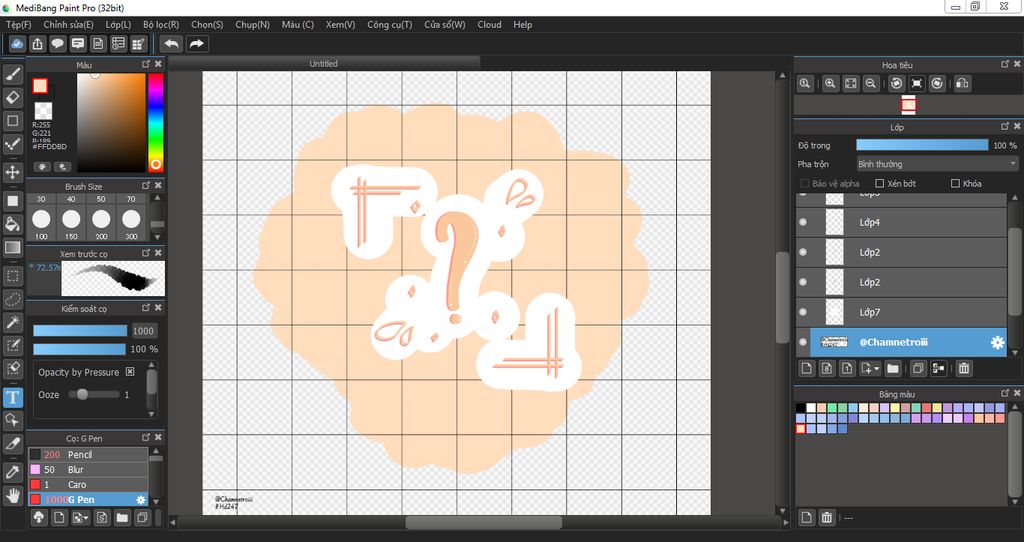Select the Move tool
Image resolution: width=1024 pixels, height=542 pixels.
12,172
